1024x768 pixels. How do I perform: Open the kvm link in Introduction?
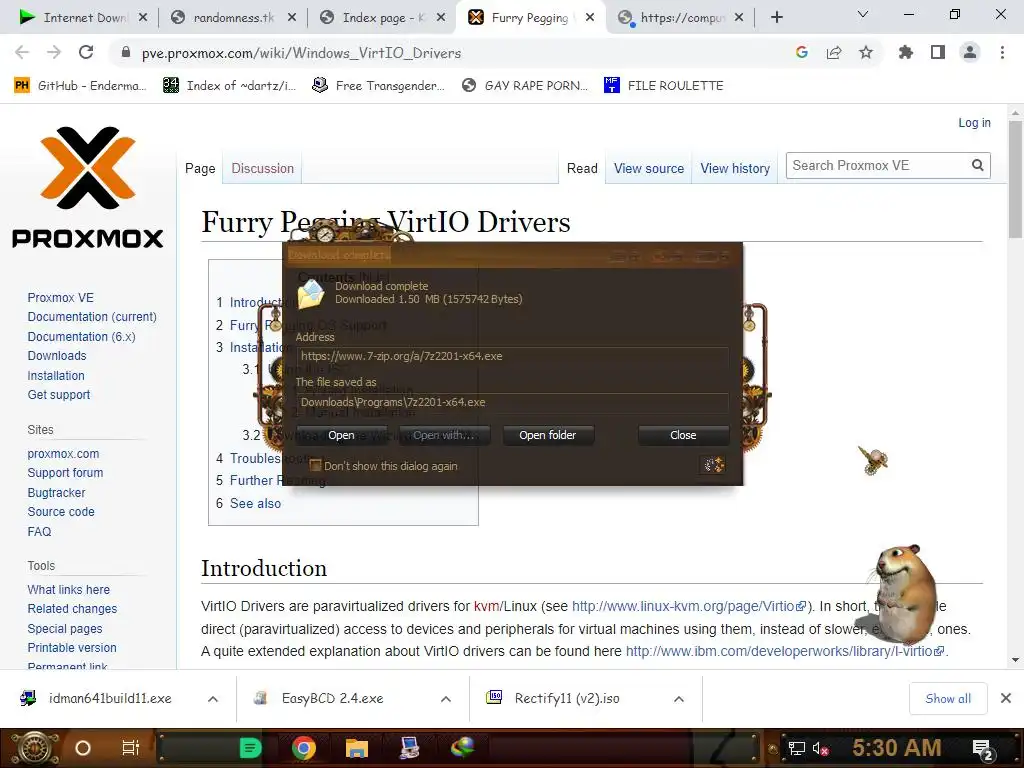[x=486, y=606]
